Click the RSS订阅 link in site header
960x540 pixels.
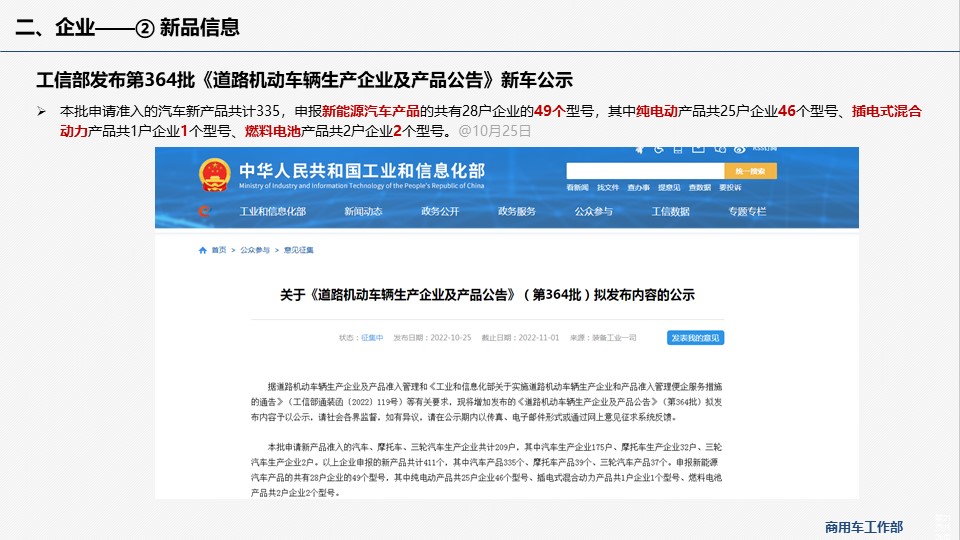(x=765, y=149)
